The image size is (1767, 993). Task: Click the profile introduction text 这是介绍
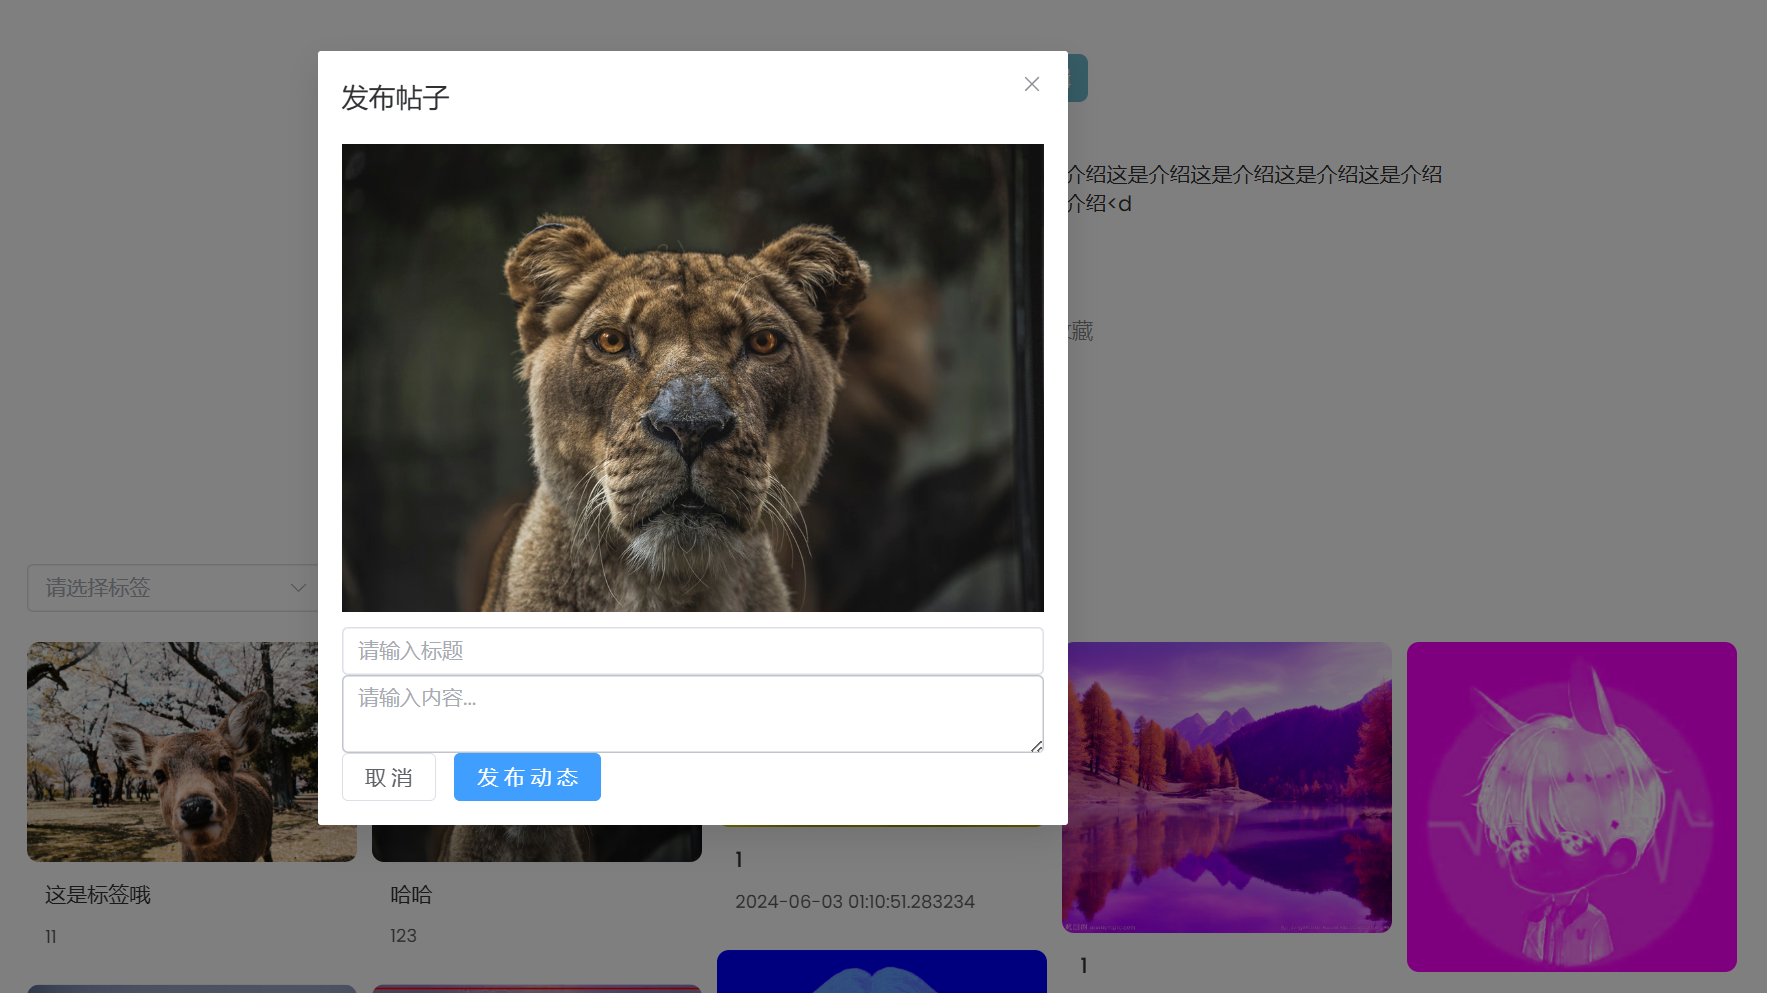[1254, 175]
